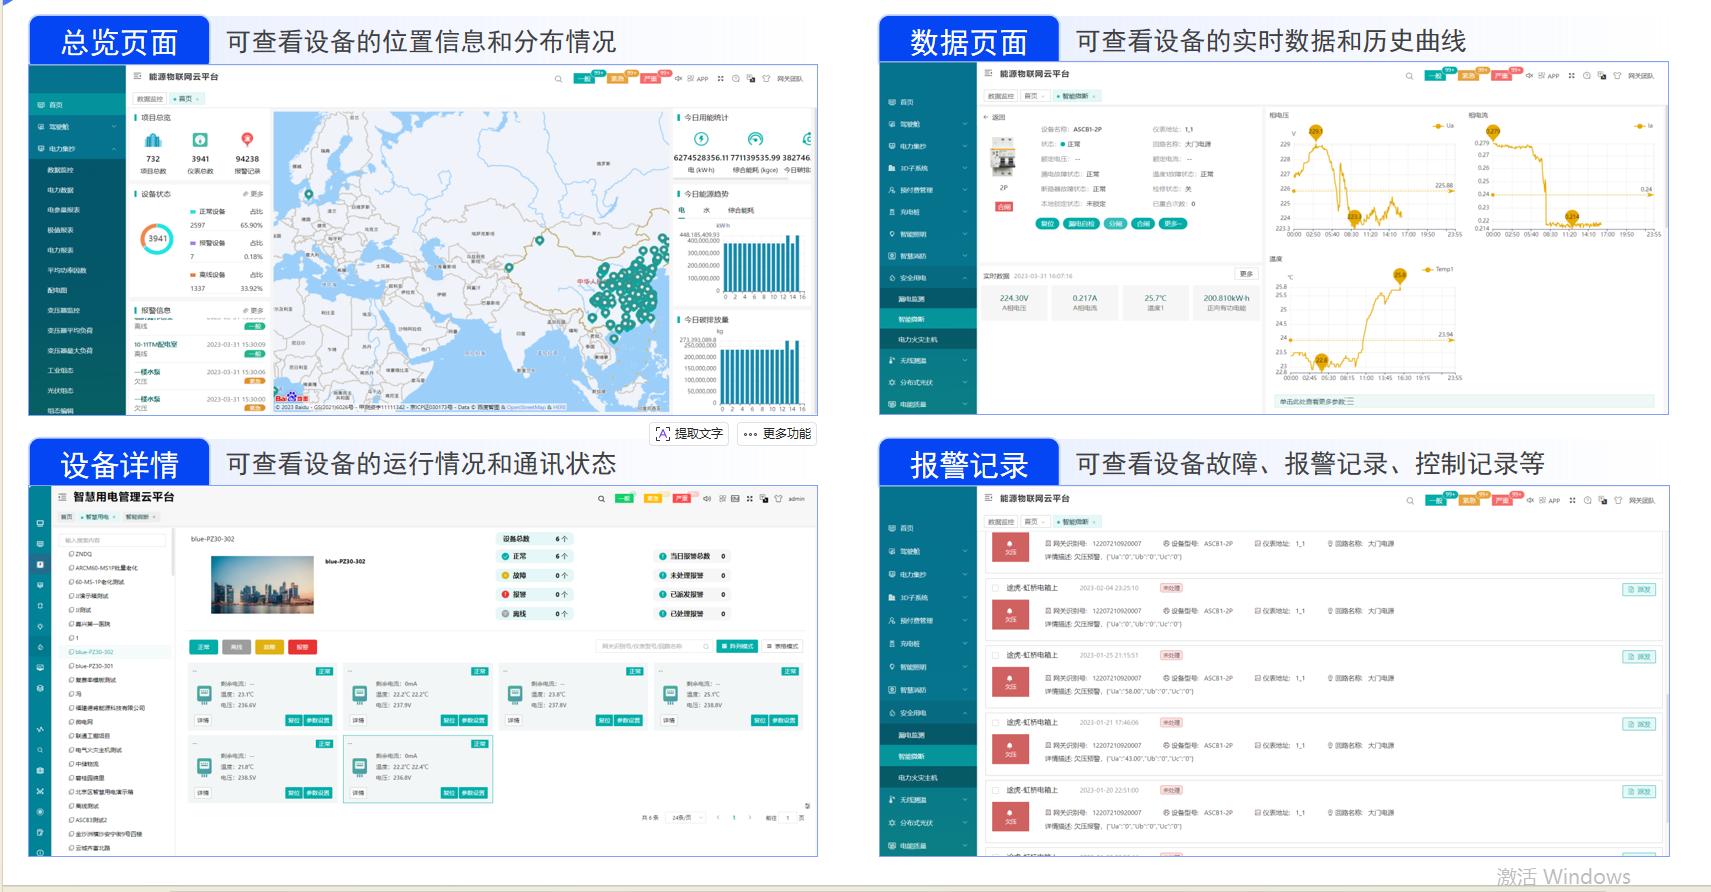
Task: Switch device cards to 阵列模式
Action: coord(737,646)
